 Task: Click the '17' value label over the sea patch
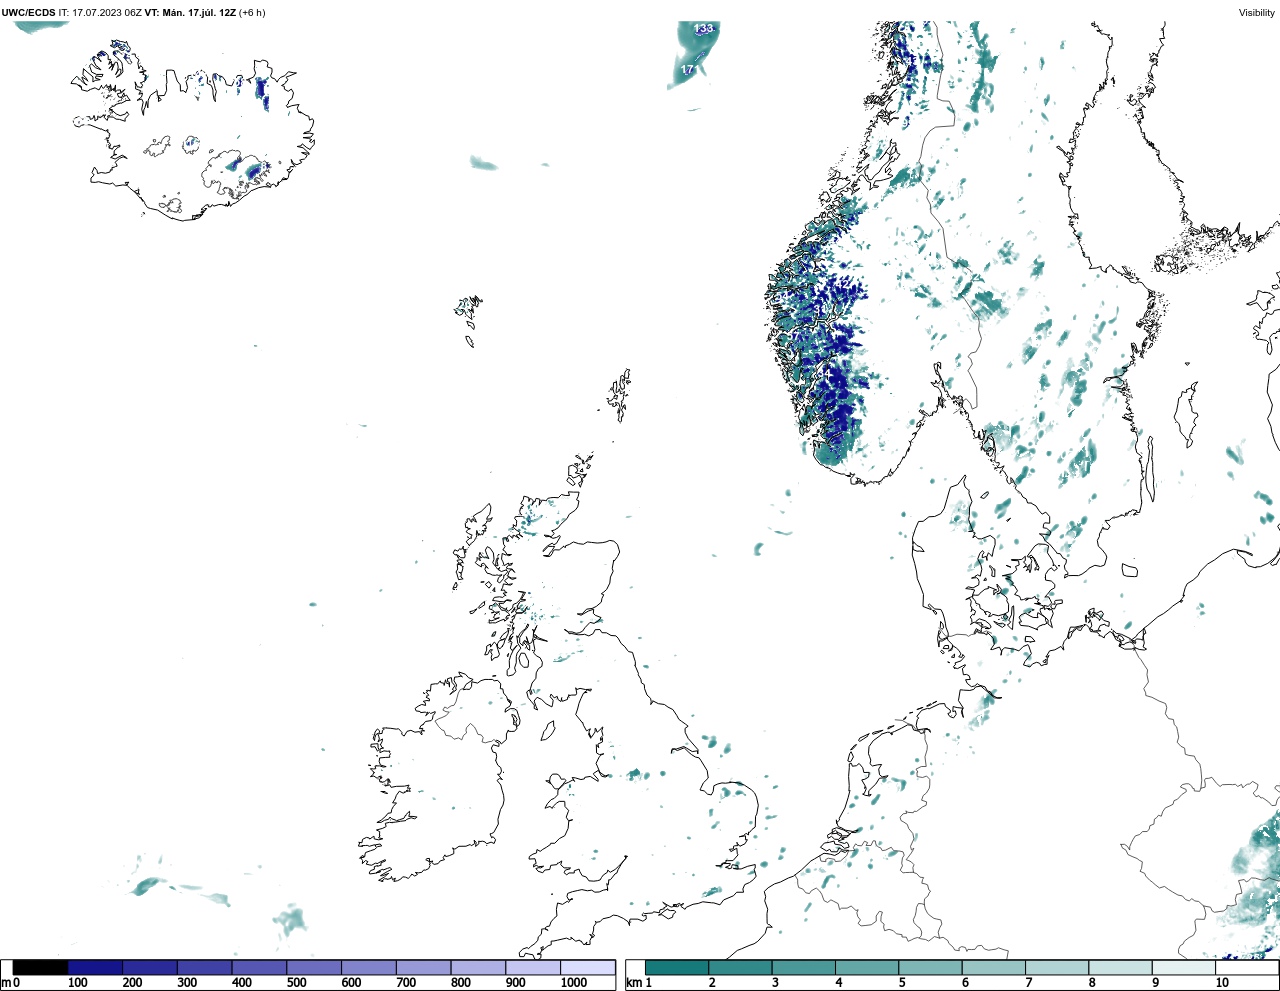point(687,70)
